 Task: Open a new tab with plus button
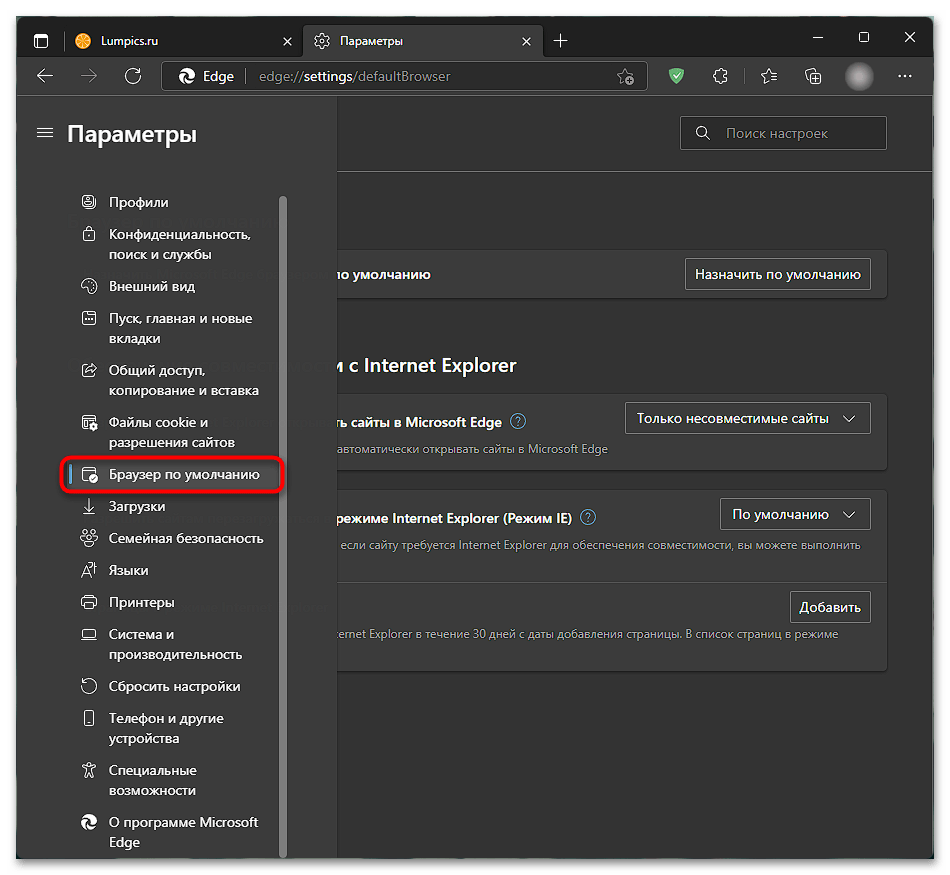click(x=560, y=41)
